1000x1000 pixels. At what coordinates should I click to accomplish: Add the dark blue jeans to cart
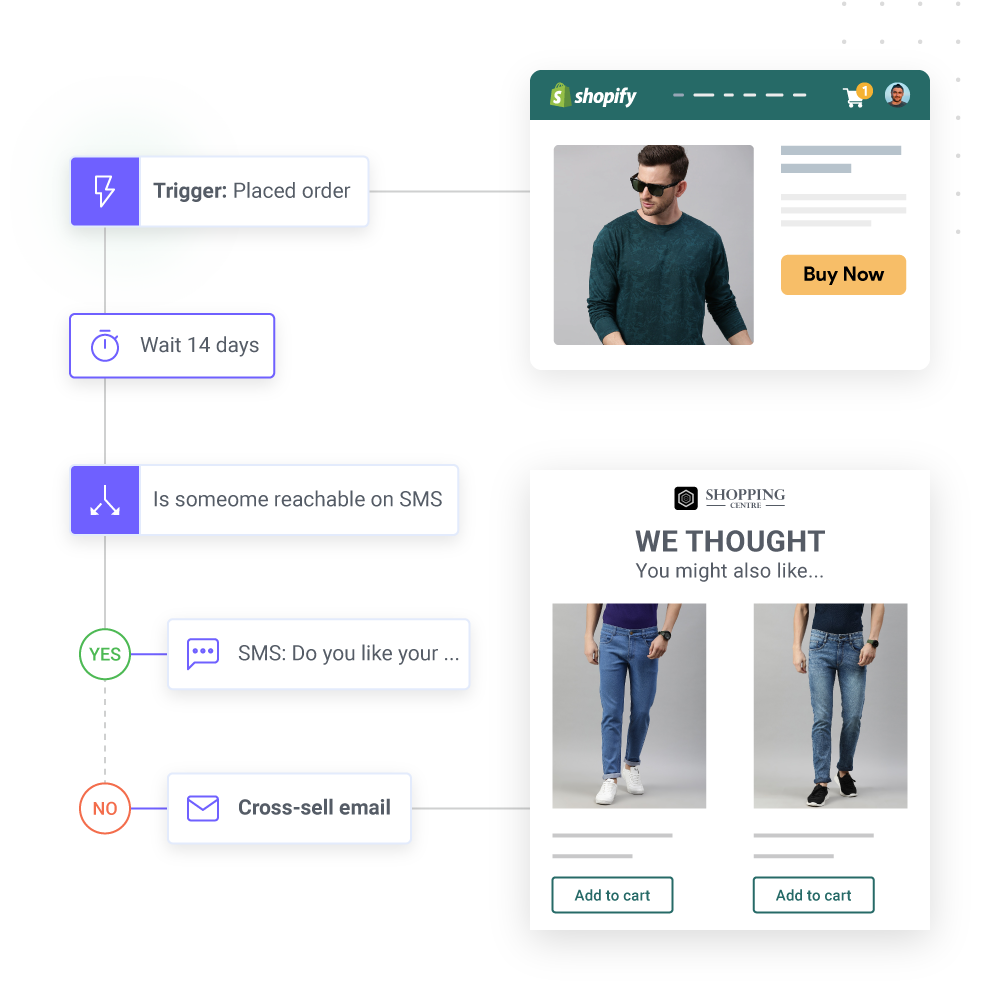[813, 895]
